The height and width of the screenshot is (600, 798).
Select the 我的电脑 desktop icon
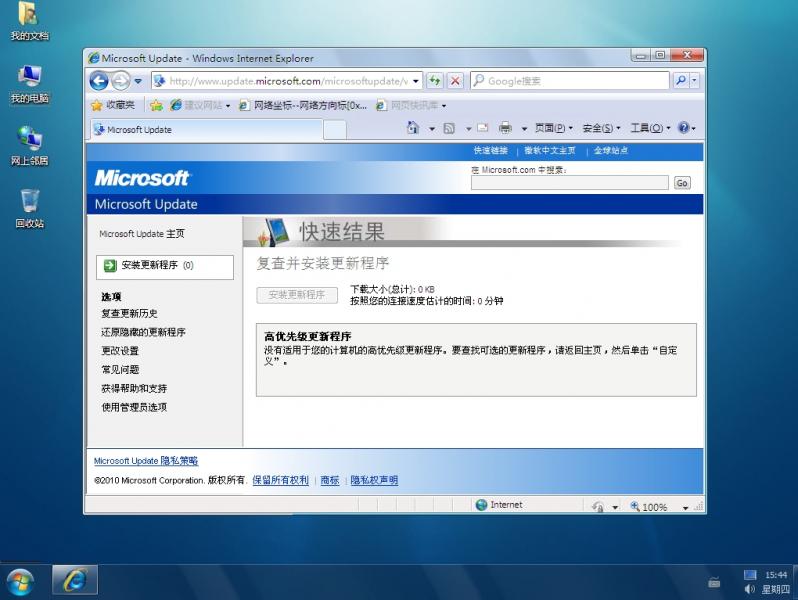[x=30, y=84]
